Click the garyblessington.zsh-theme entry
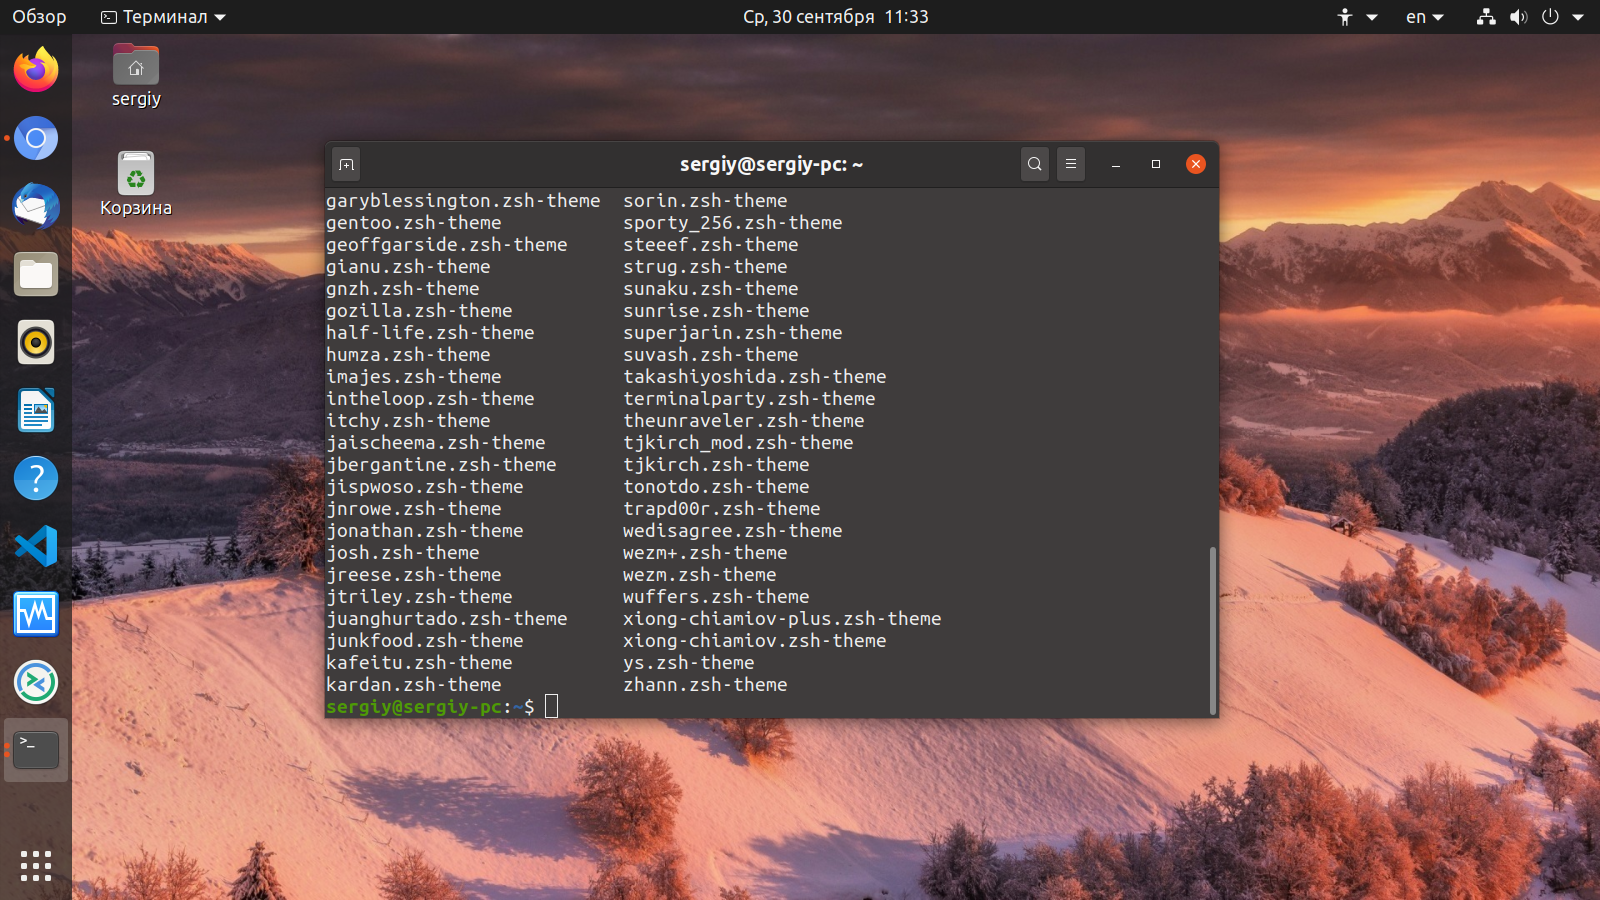The height and width of the screenshot is (900, 1600). pos(463,201)
